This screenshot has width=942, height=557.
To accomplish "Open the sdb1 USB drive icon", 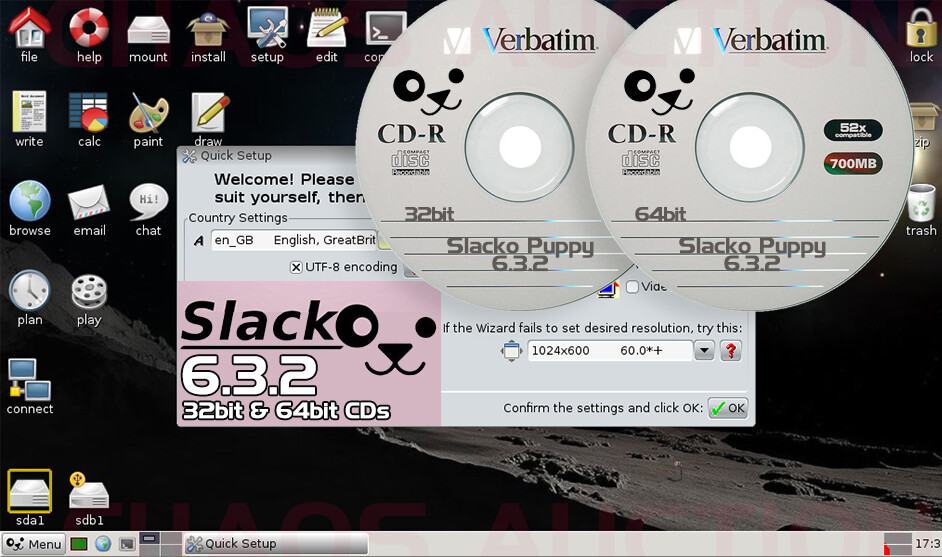I will (x=89, y=492).
